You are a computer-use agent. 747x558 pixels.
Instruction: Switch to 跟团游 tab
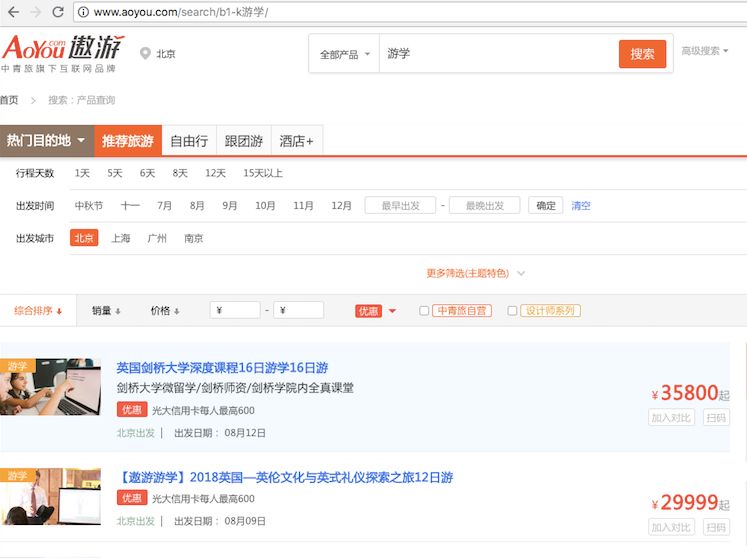tap(244, 141)
